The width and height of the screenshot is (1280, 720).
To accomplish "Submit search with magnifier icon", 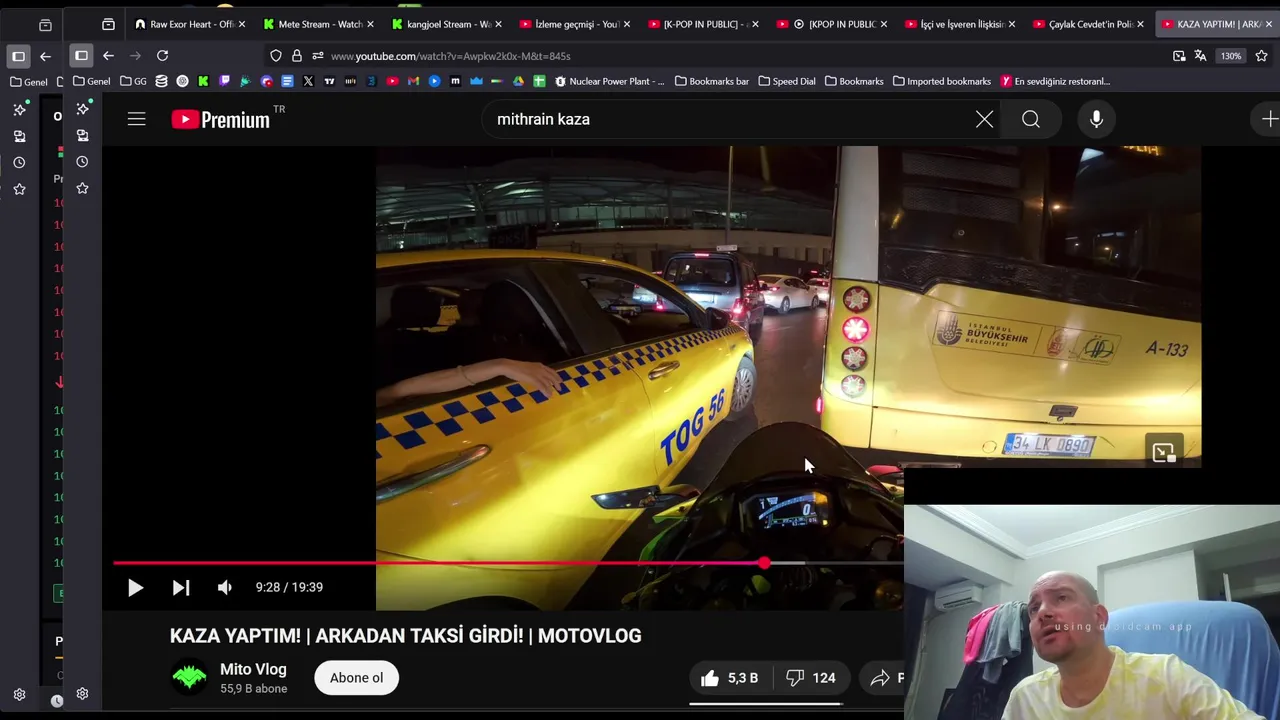I will click(x=1031, y=120).
